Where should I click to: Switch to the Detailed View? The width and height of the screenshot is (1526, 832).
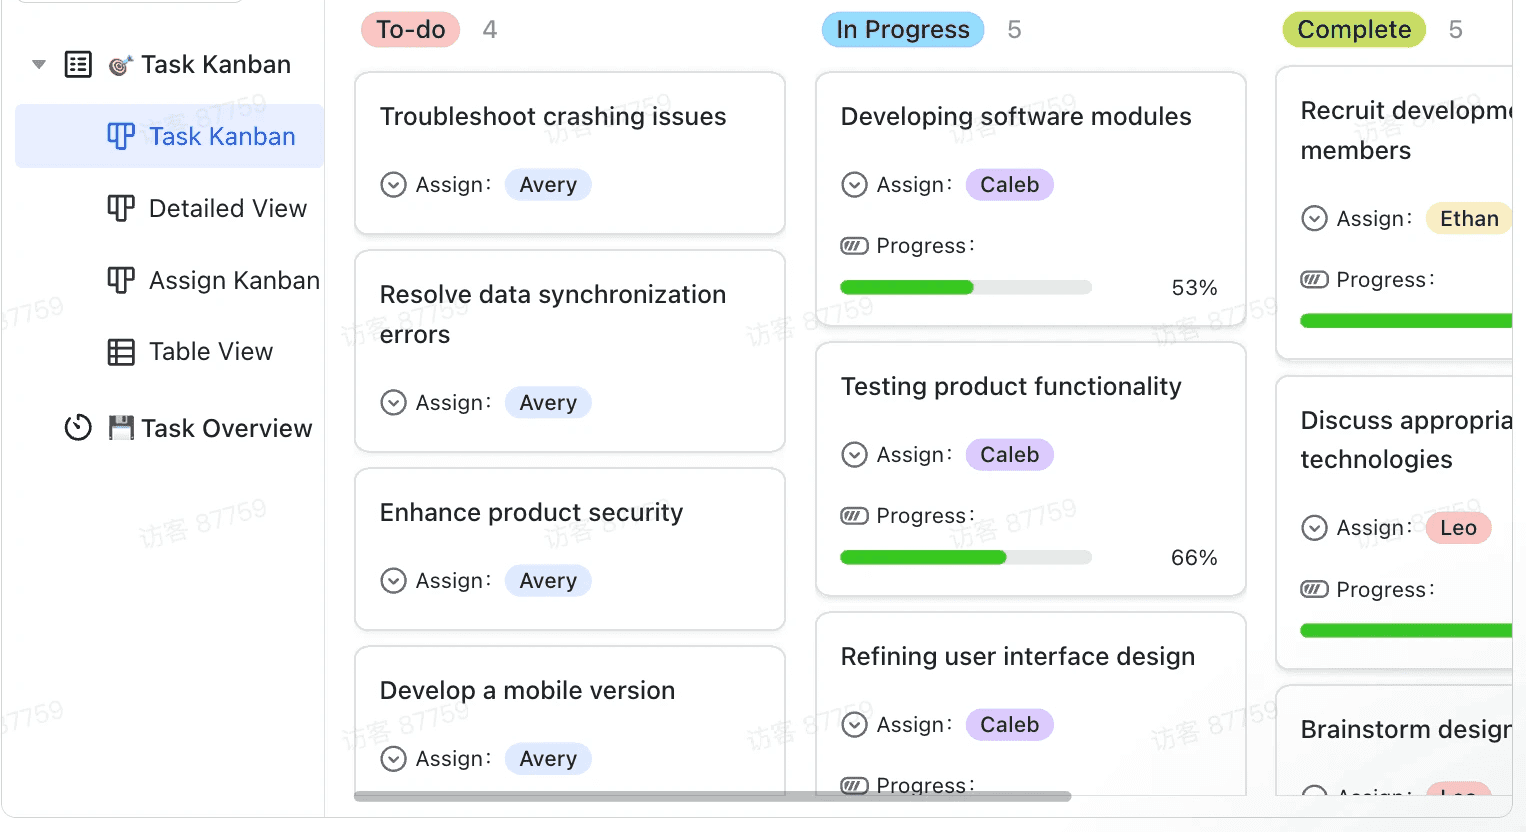coord(228,208)
